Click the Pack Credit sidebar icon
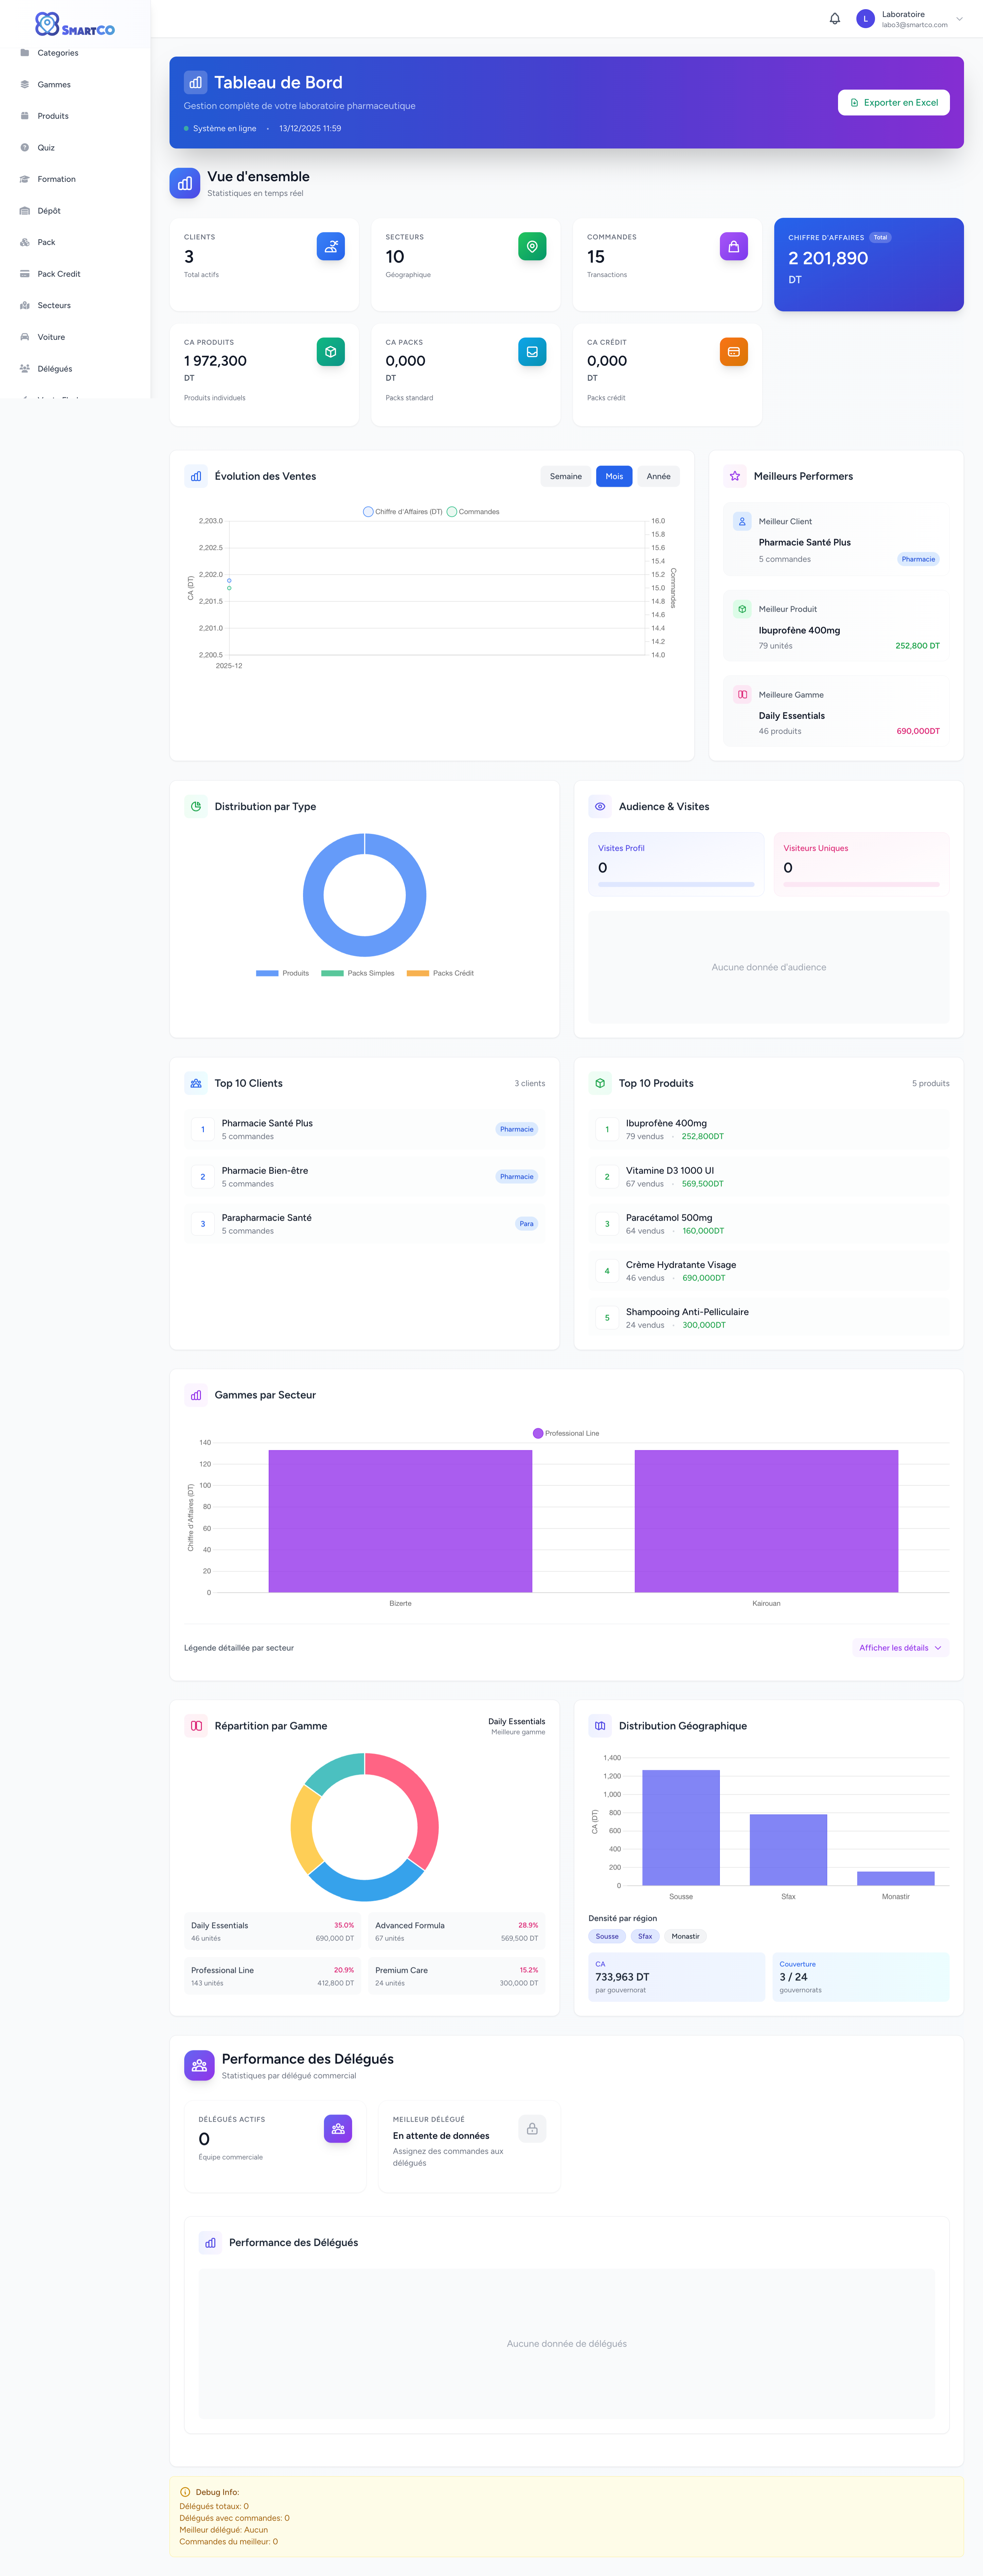The image size is (983, 2576). (25, 274)
